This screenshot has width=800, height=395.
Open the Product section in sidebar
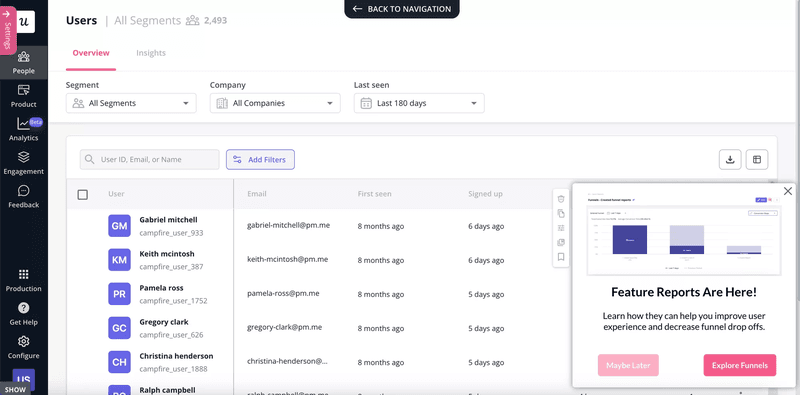[23, 96]
